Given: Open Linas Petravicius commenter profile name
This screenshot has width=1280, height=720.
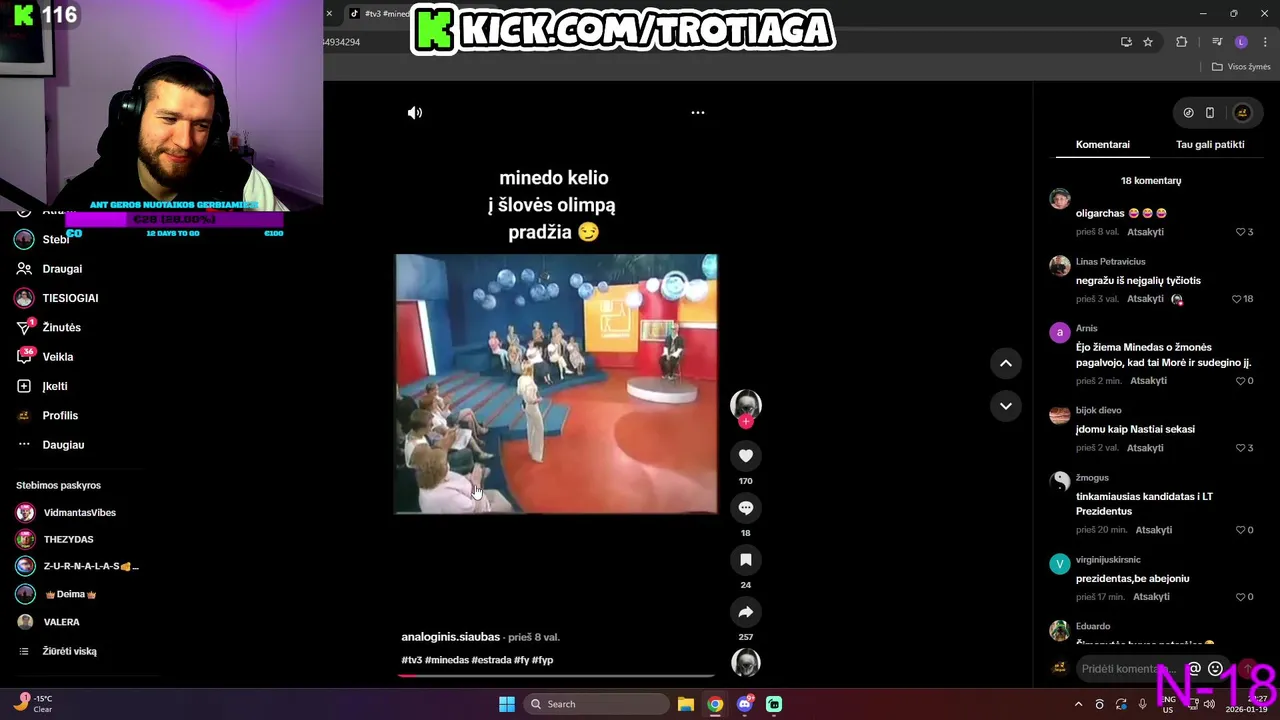Looking at the screenshot, I should 1110,262.
